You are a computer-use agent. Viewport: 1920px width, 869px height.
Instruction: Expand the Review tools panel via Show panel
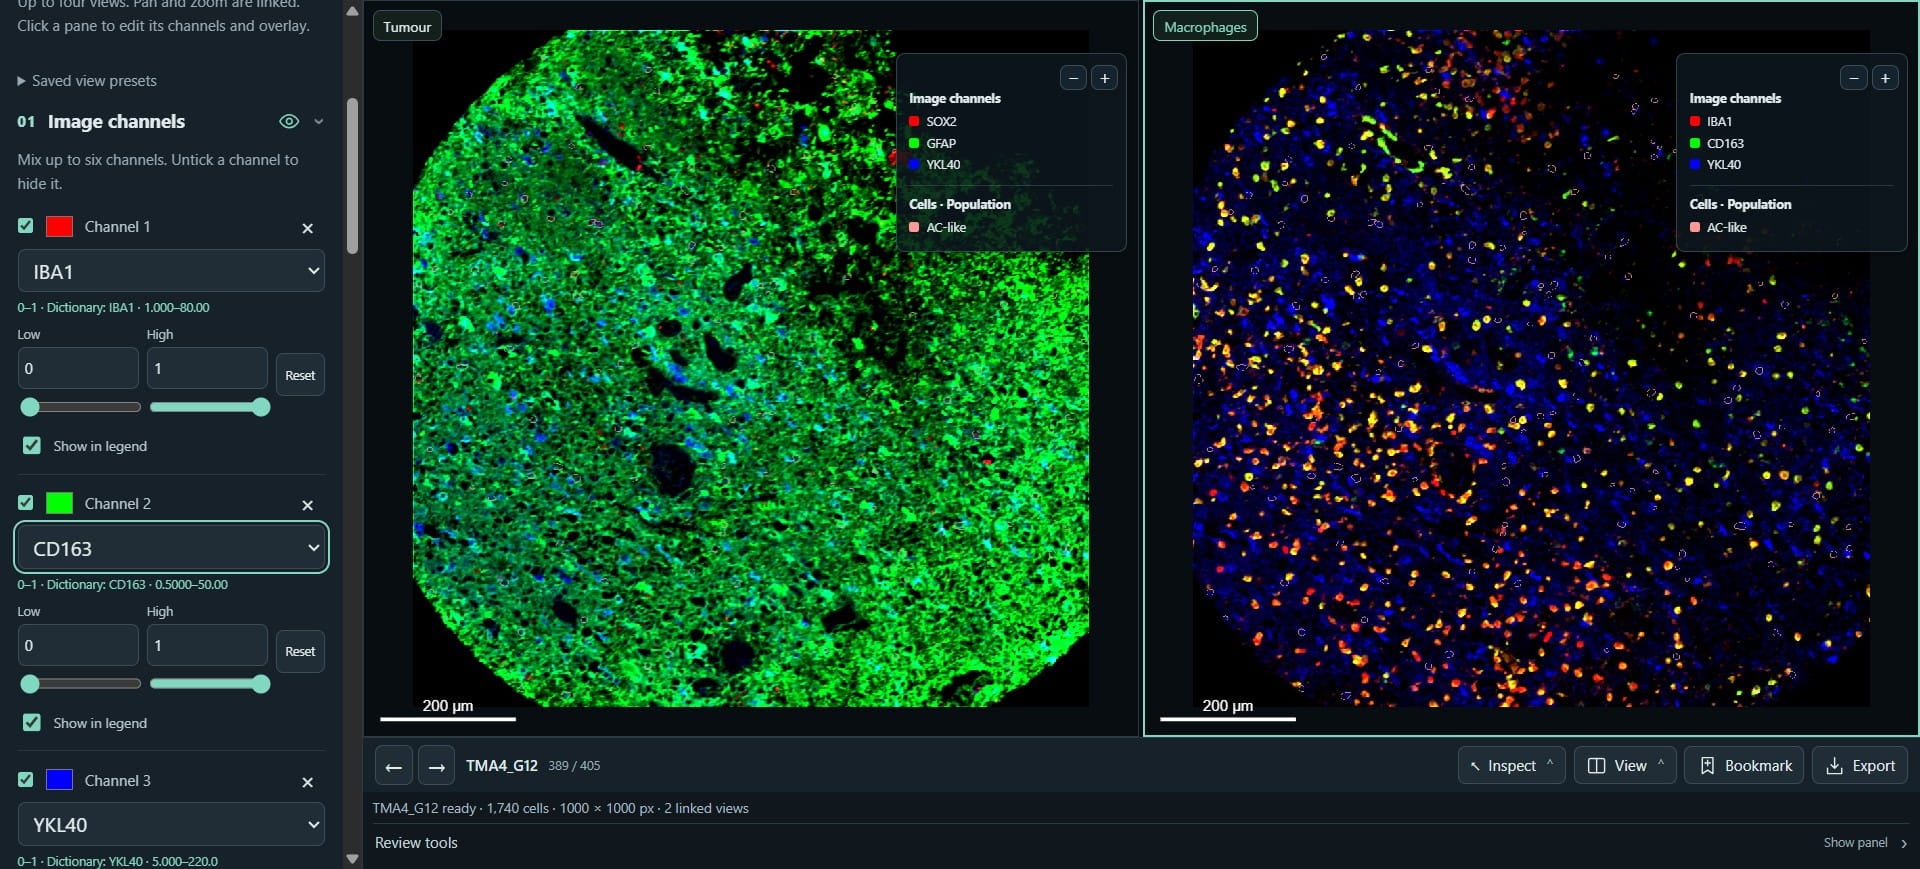click(1865, 843)
